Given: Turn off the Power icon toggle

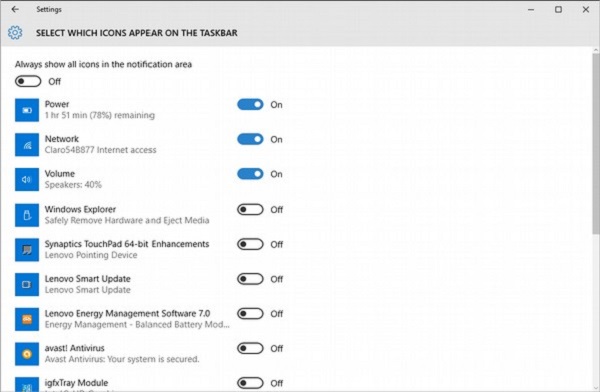Looking at the screenshot, I should tap(250, 105).
